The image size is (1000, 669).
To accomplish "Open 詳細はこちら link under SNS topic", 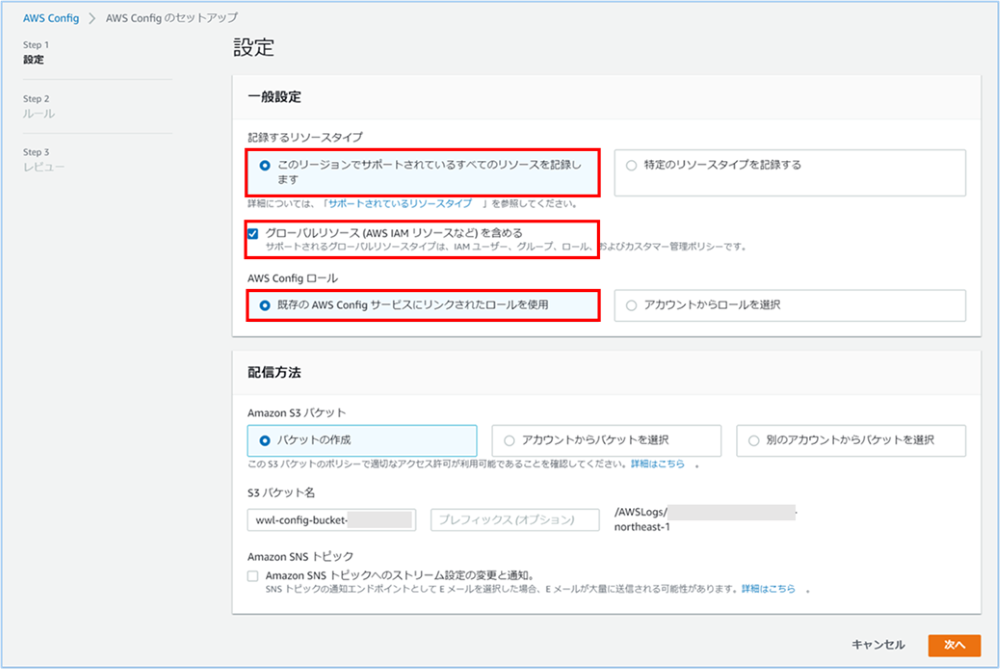I will pos(768,589).
